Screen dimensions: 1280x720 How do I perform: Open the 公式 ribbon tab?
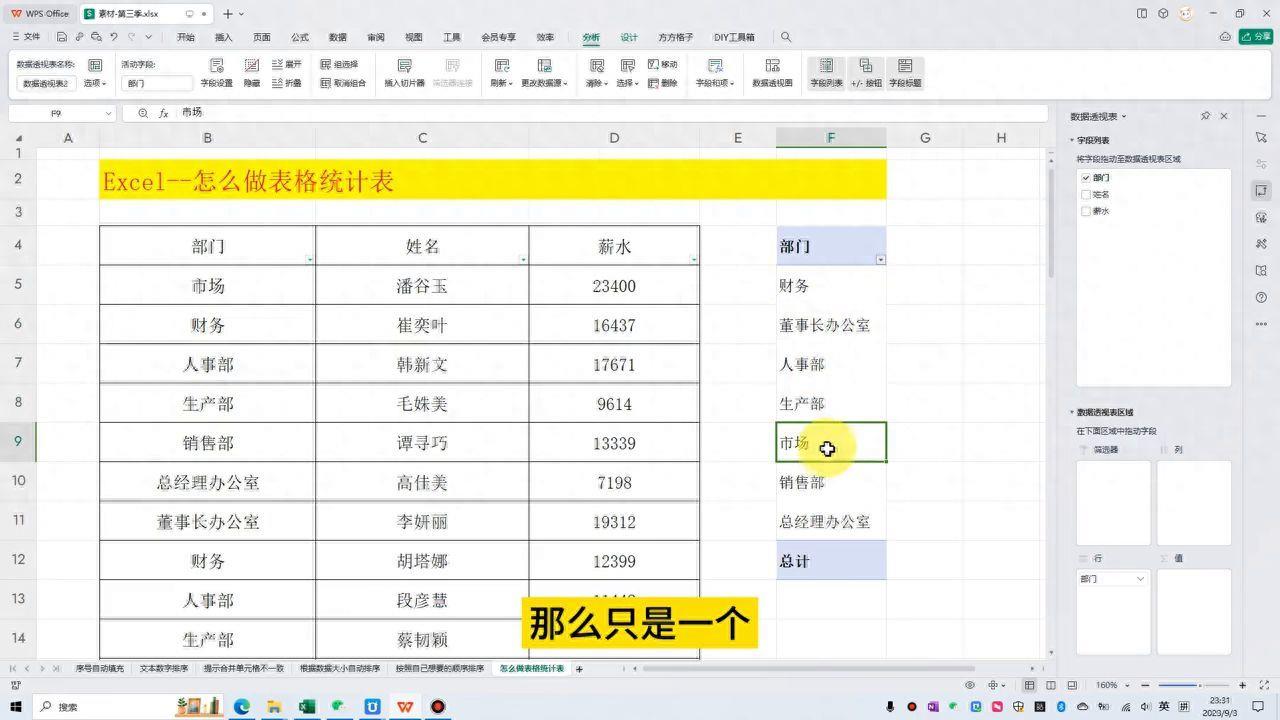300,37
